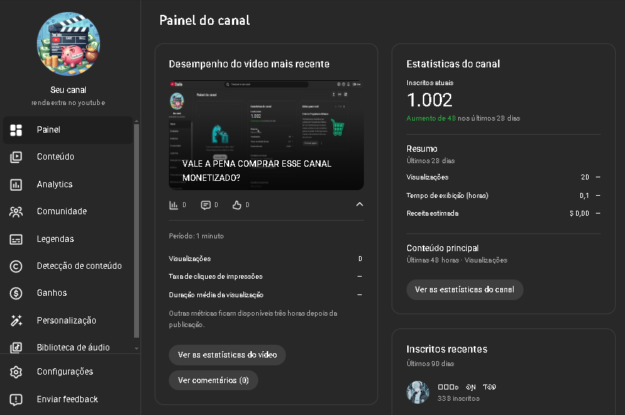Viewport: 625px width, 415px height.
Task: Click the 338 inscritos subscriber text
Action: (x=458, y=399)
